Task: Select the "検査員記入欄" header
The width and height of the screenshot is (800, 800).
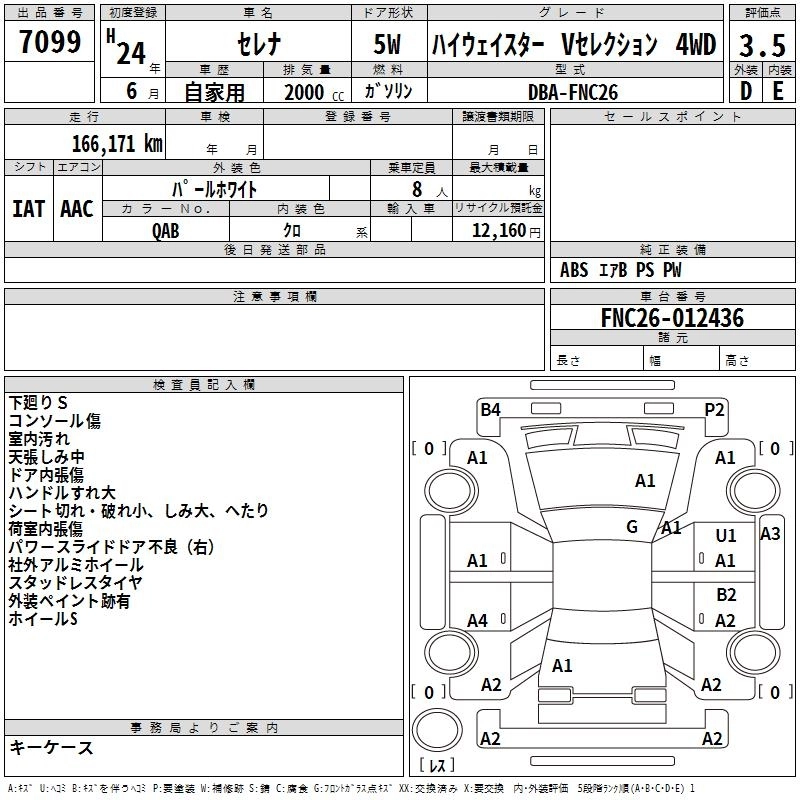Action: click(x=204, y=385)
